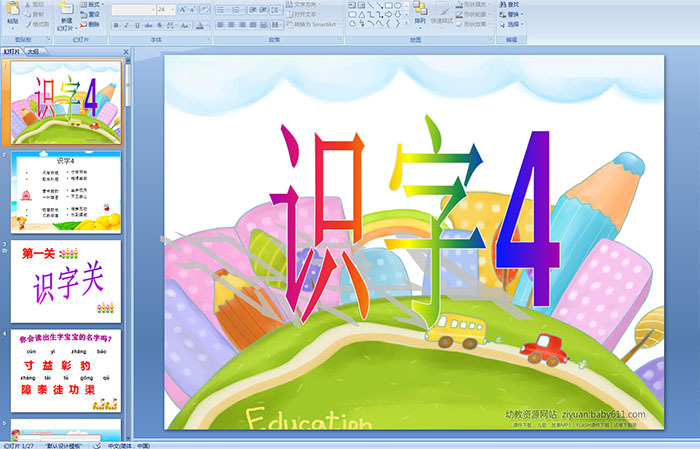Open the Paragraph dialog launcher
The width and height of the screenshot is (700, 449).
340,39
